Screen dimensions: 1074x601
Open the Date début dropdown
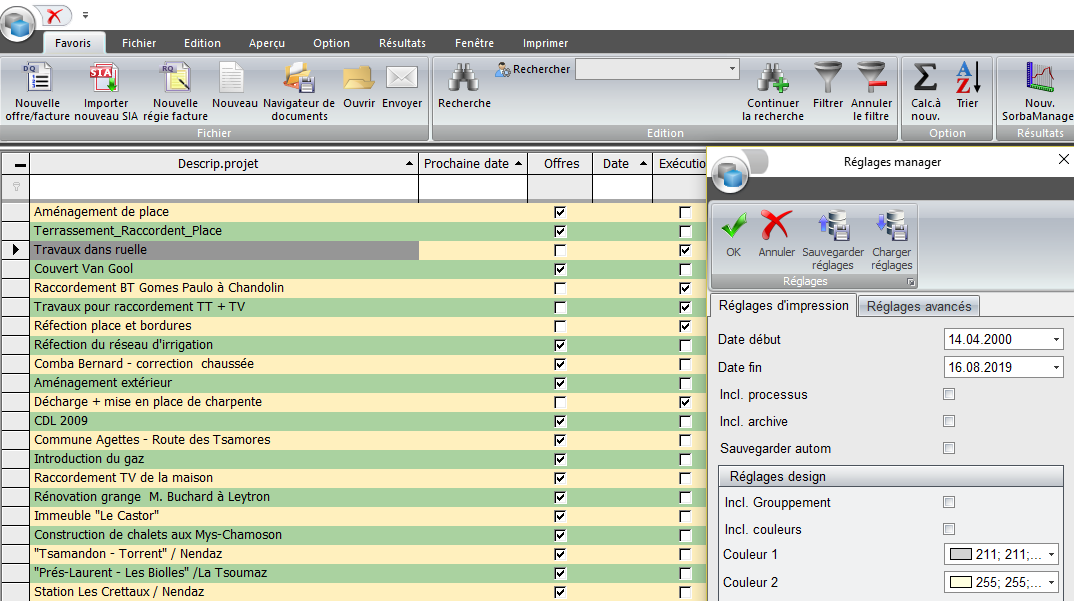(1056, 339)
